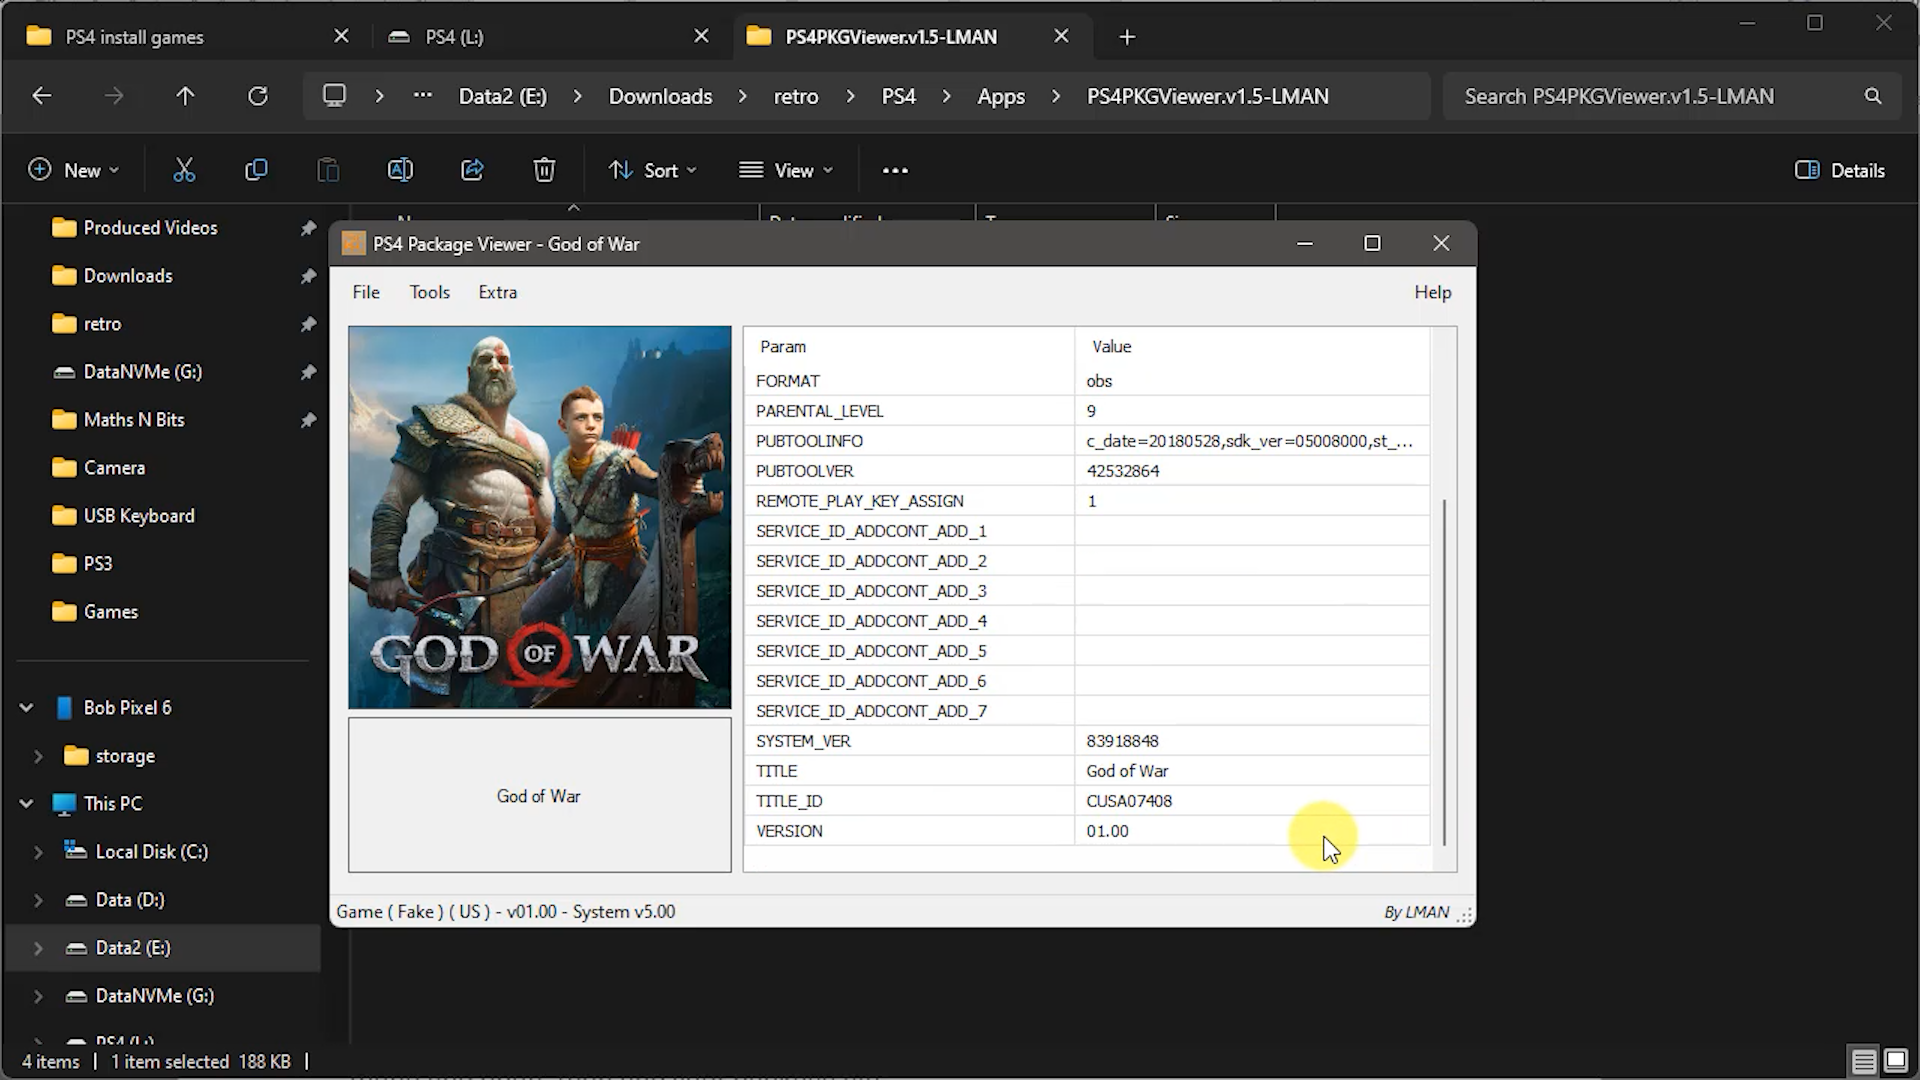Collapse the This PC tree

click(26, 803)
